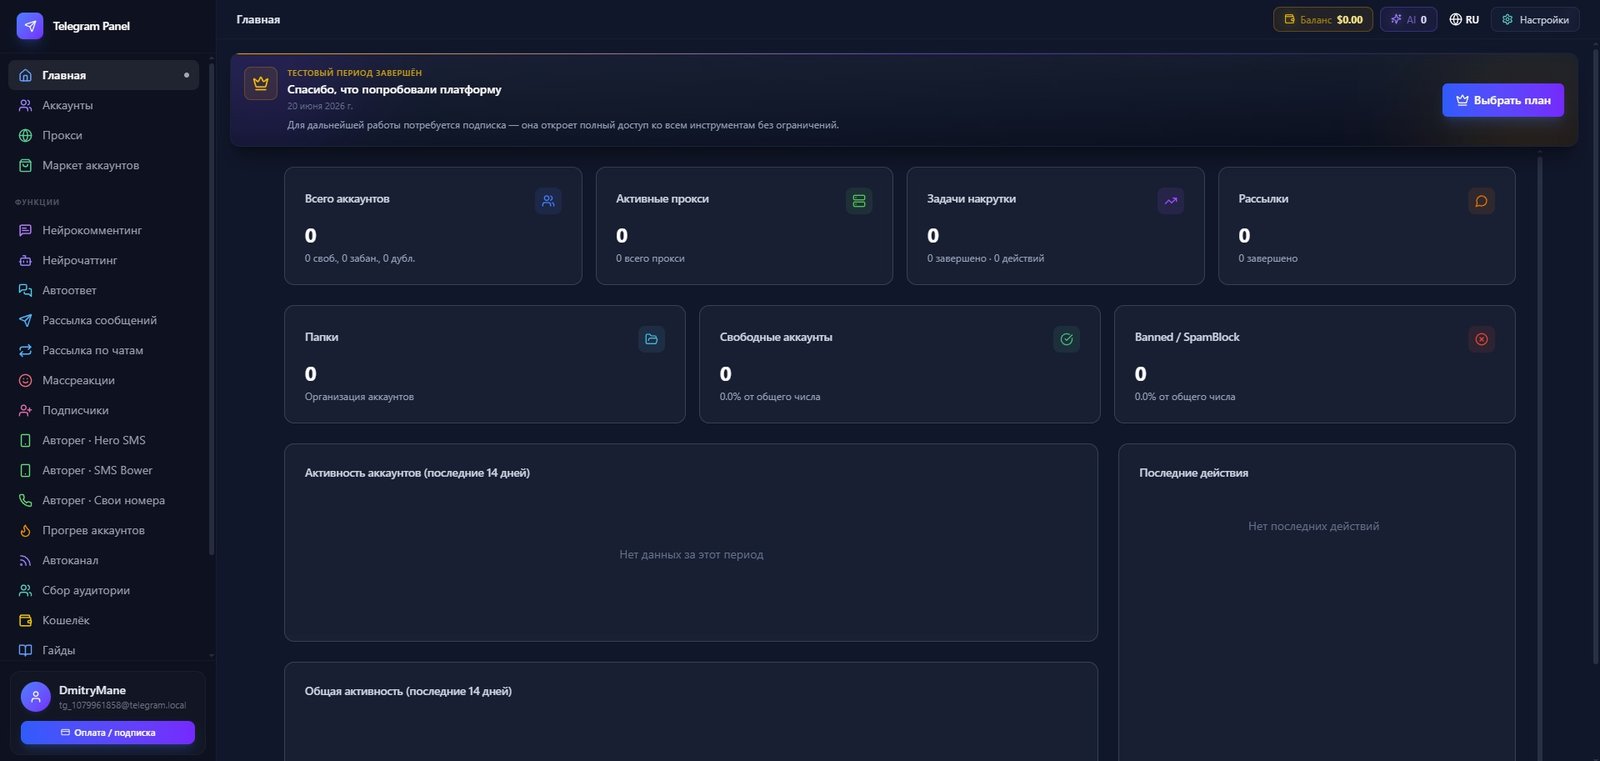This screenshot has width=1600, height=761.
Task: Click the book icon beside Гайды
Action: coord(25,650)
